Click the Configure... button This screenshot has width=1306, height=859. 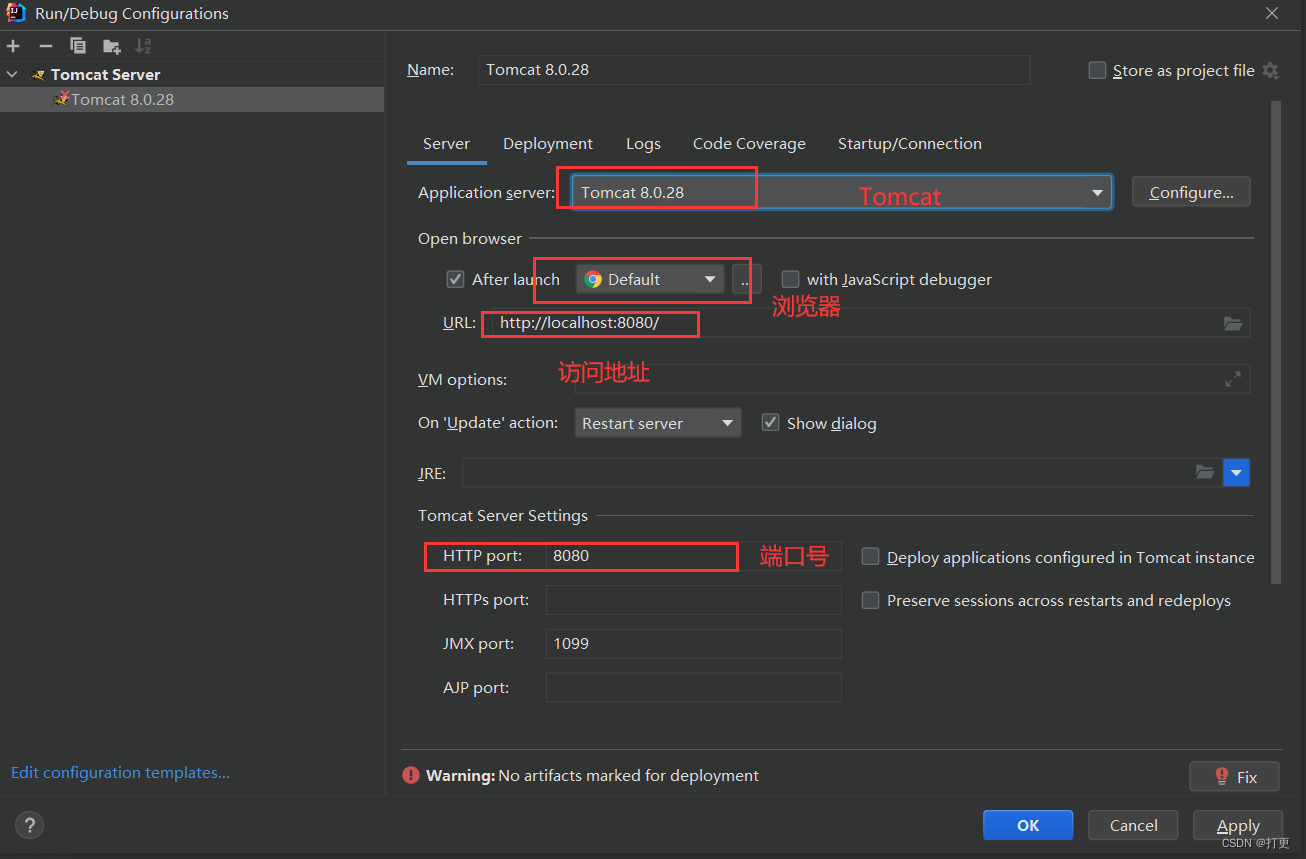point(1191,192)
